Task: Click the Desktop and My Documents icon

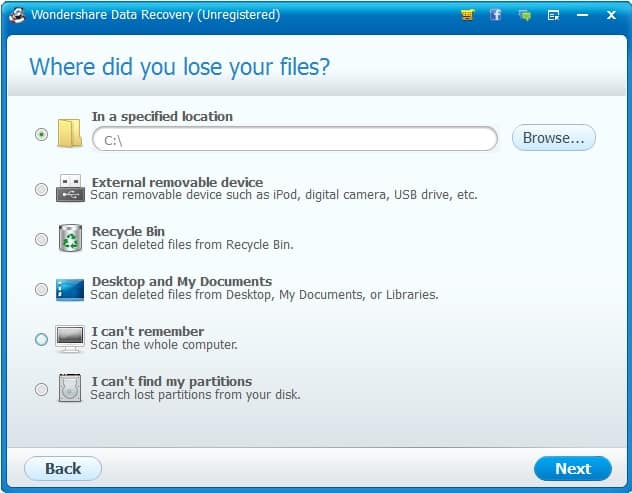Action: point(70,289)
